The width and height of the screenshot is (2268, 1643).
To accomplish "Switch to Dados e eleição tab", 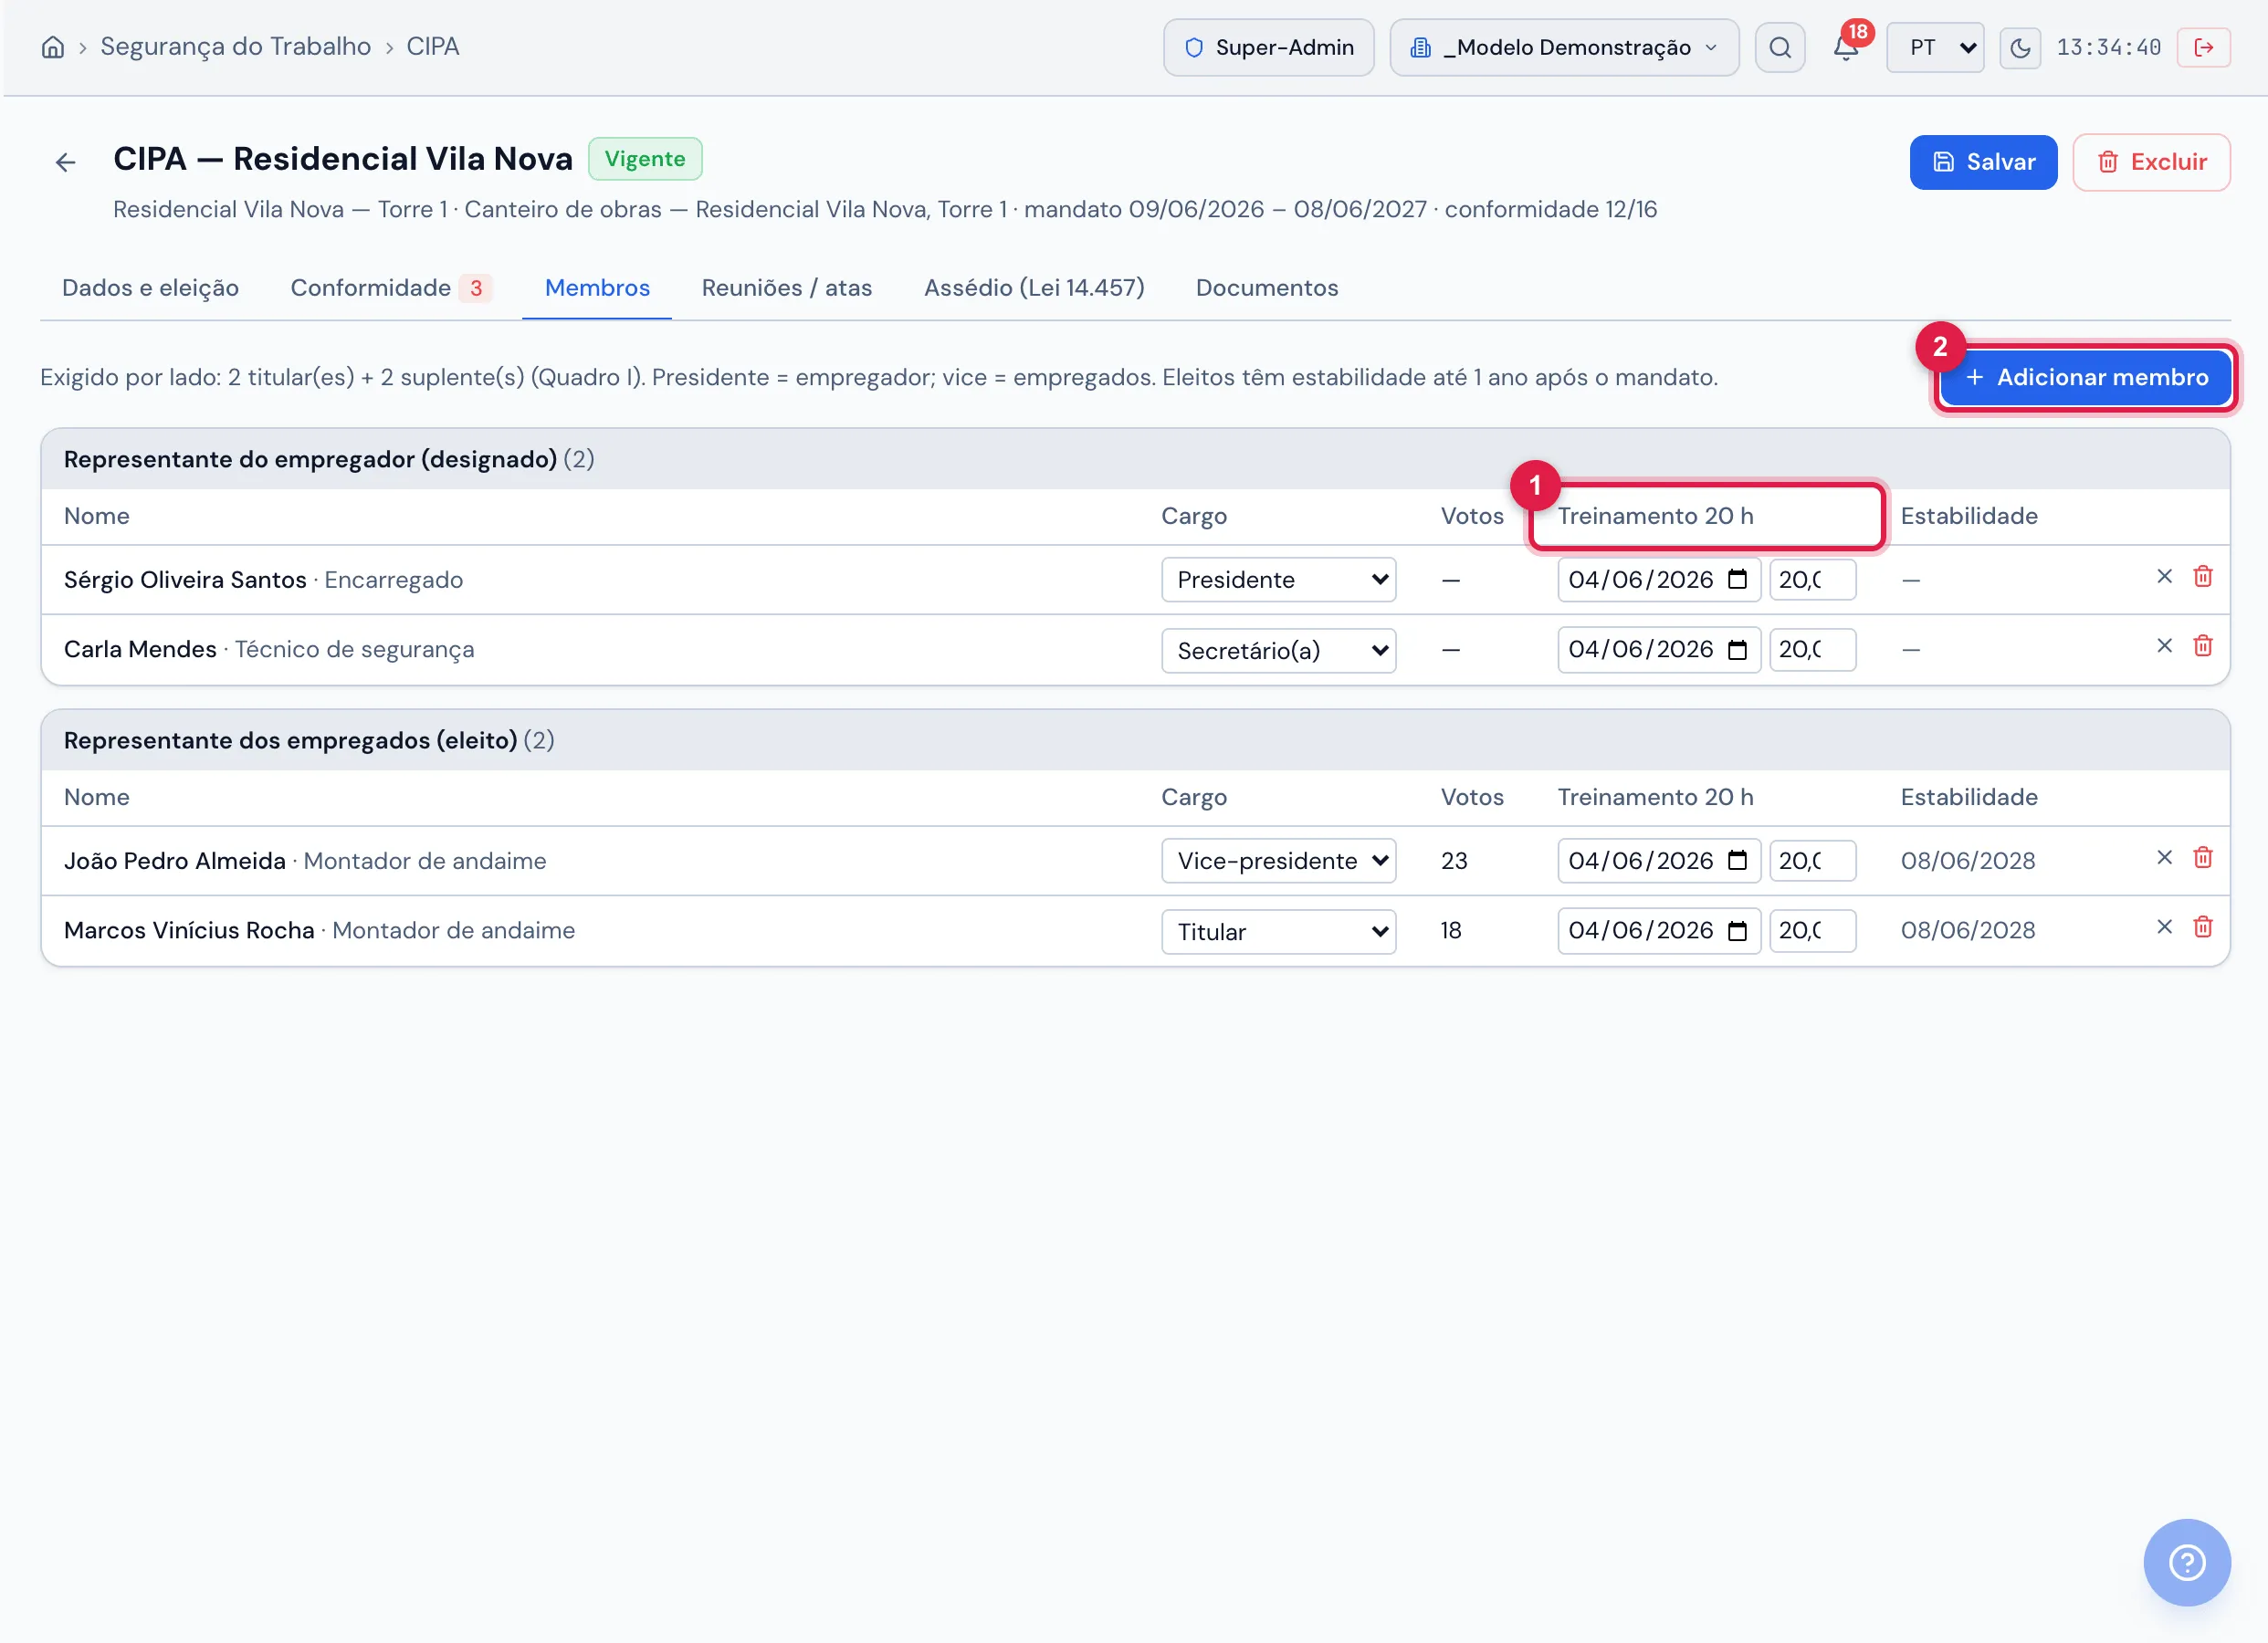I will (150, 288).
